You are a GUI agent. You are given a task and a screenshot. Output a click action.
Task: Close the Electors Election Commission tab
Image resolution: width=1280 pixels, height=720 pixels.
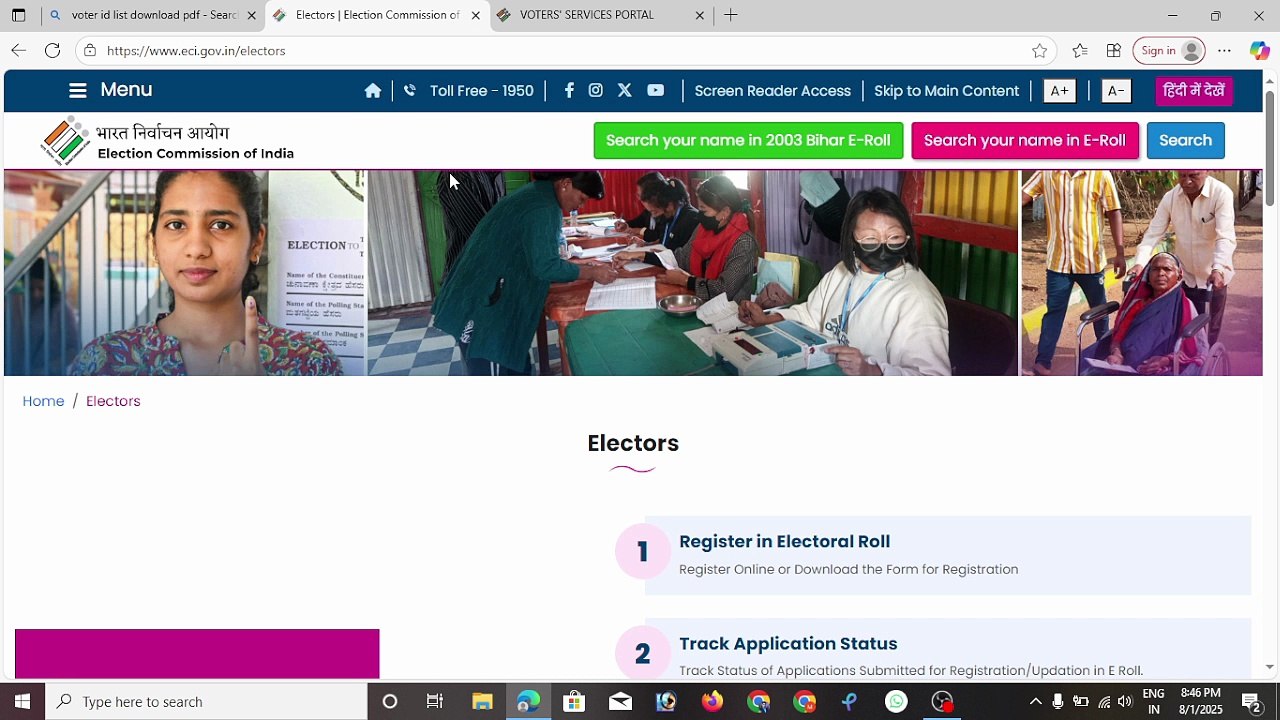click(476, 15)
